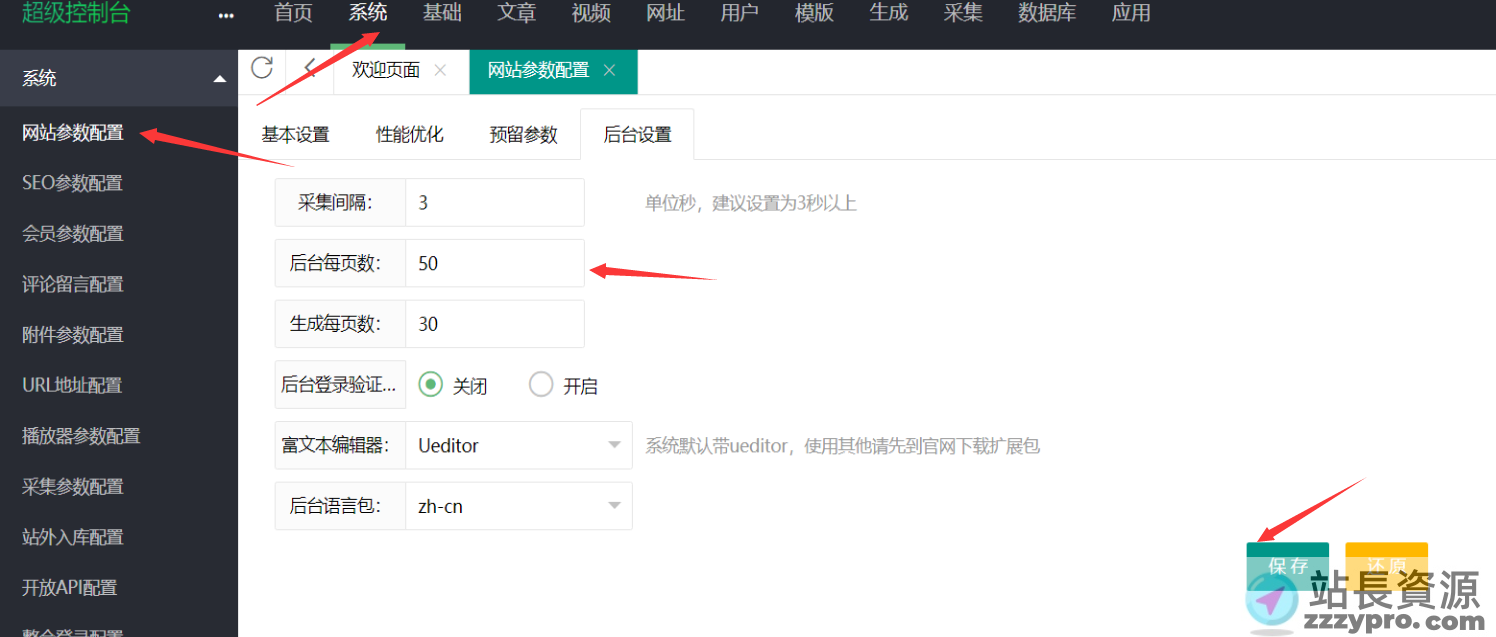Open SEO参数配置 in the sidebar
Screen dimensions: 1496x637
[x=72, y=183]
